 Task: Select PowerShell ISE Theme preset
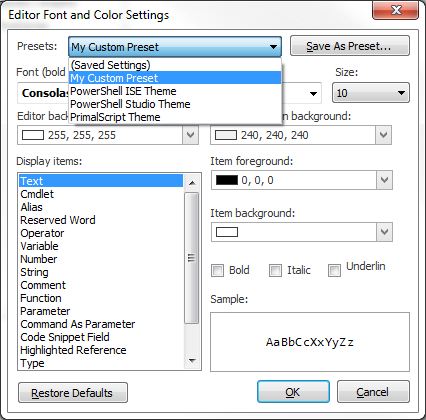click(175, 91)
